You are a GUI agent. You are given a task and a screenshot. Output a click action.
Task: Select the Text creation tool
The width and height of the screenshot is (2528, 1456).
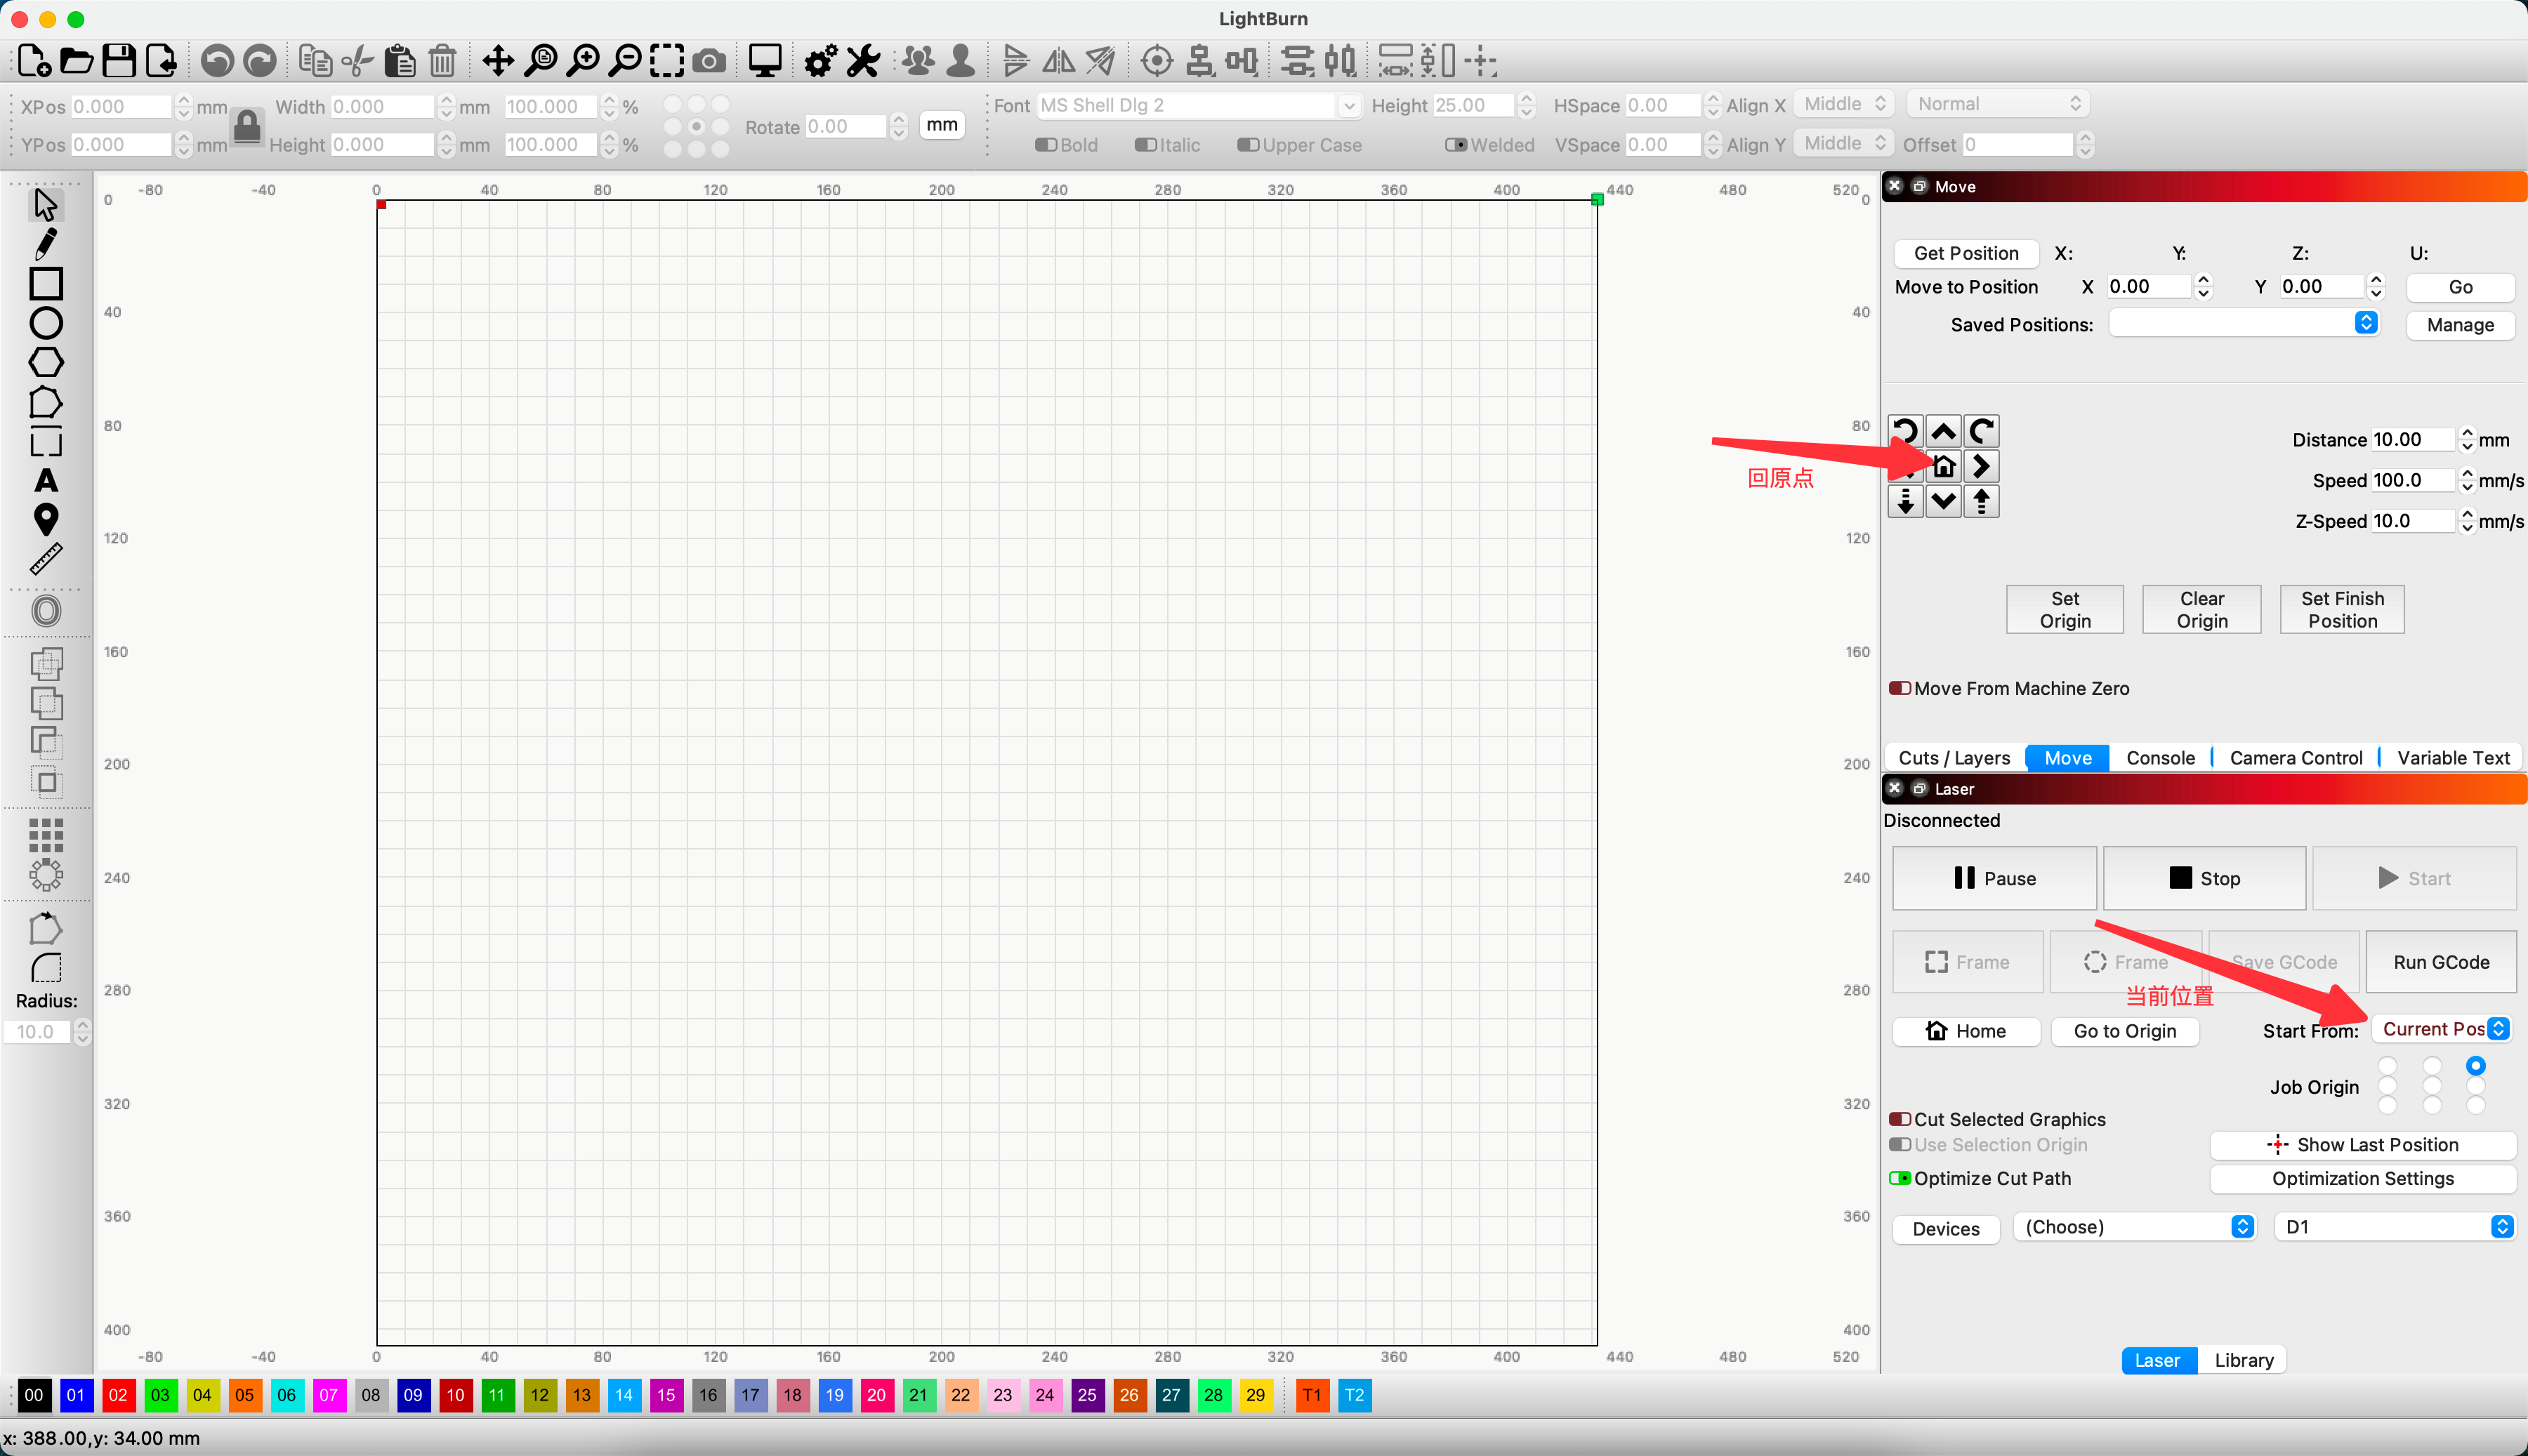tap(45, 481)
